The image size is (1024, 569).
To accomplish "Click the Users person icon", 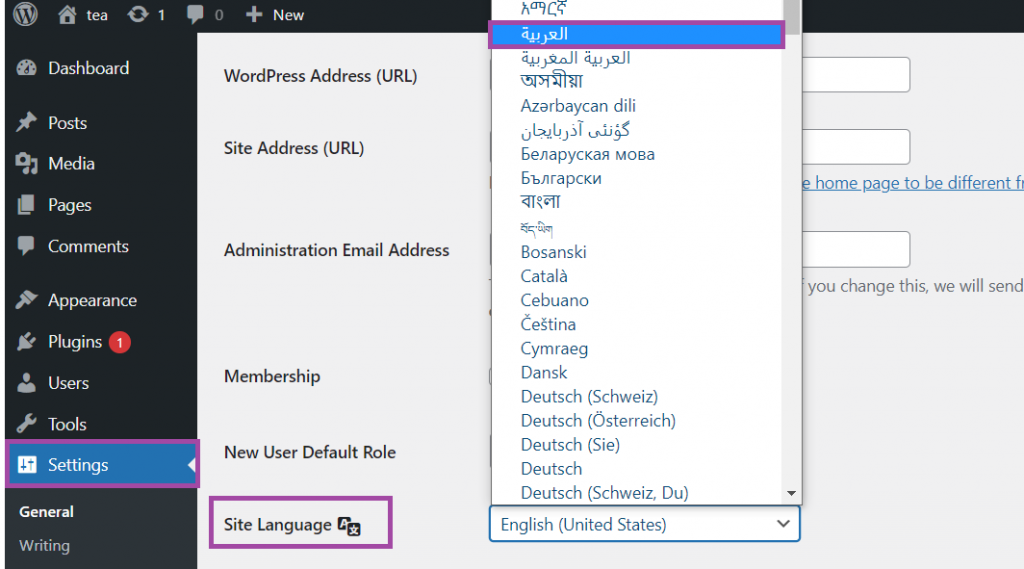I will (27, 383).
